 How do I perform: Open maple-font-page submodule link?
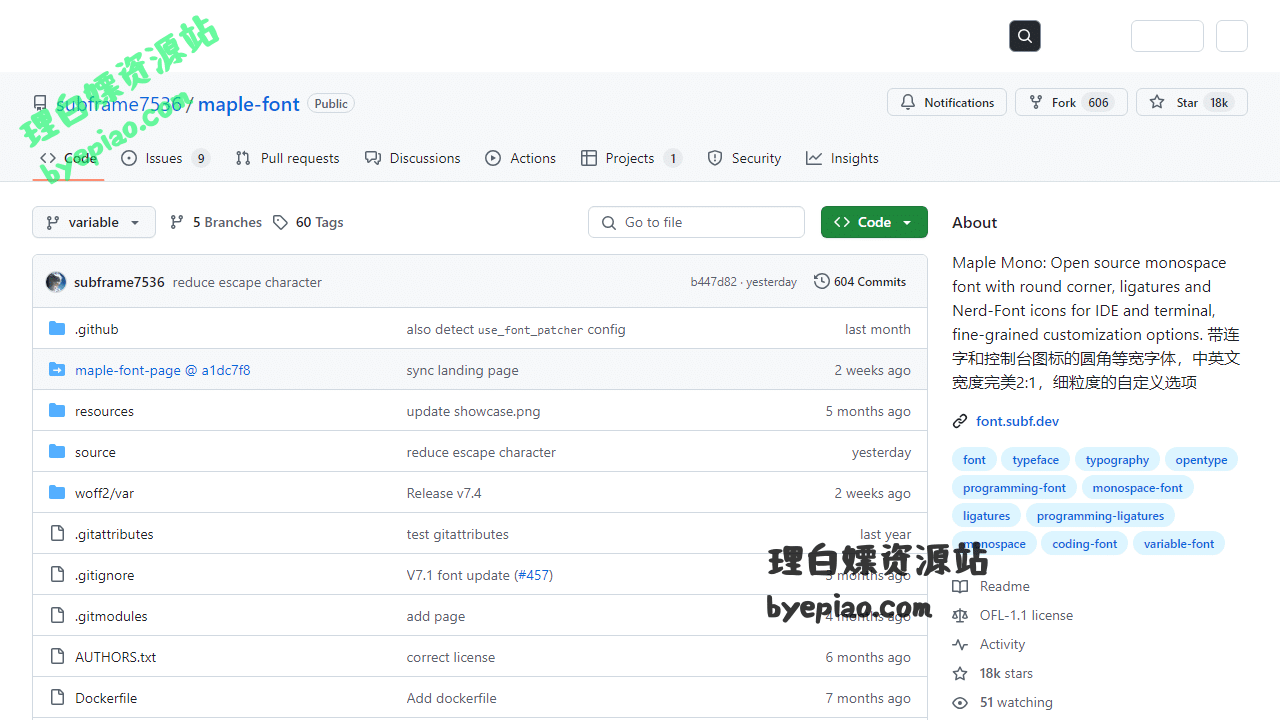(x=163, y=370)
